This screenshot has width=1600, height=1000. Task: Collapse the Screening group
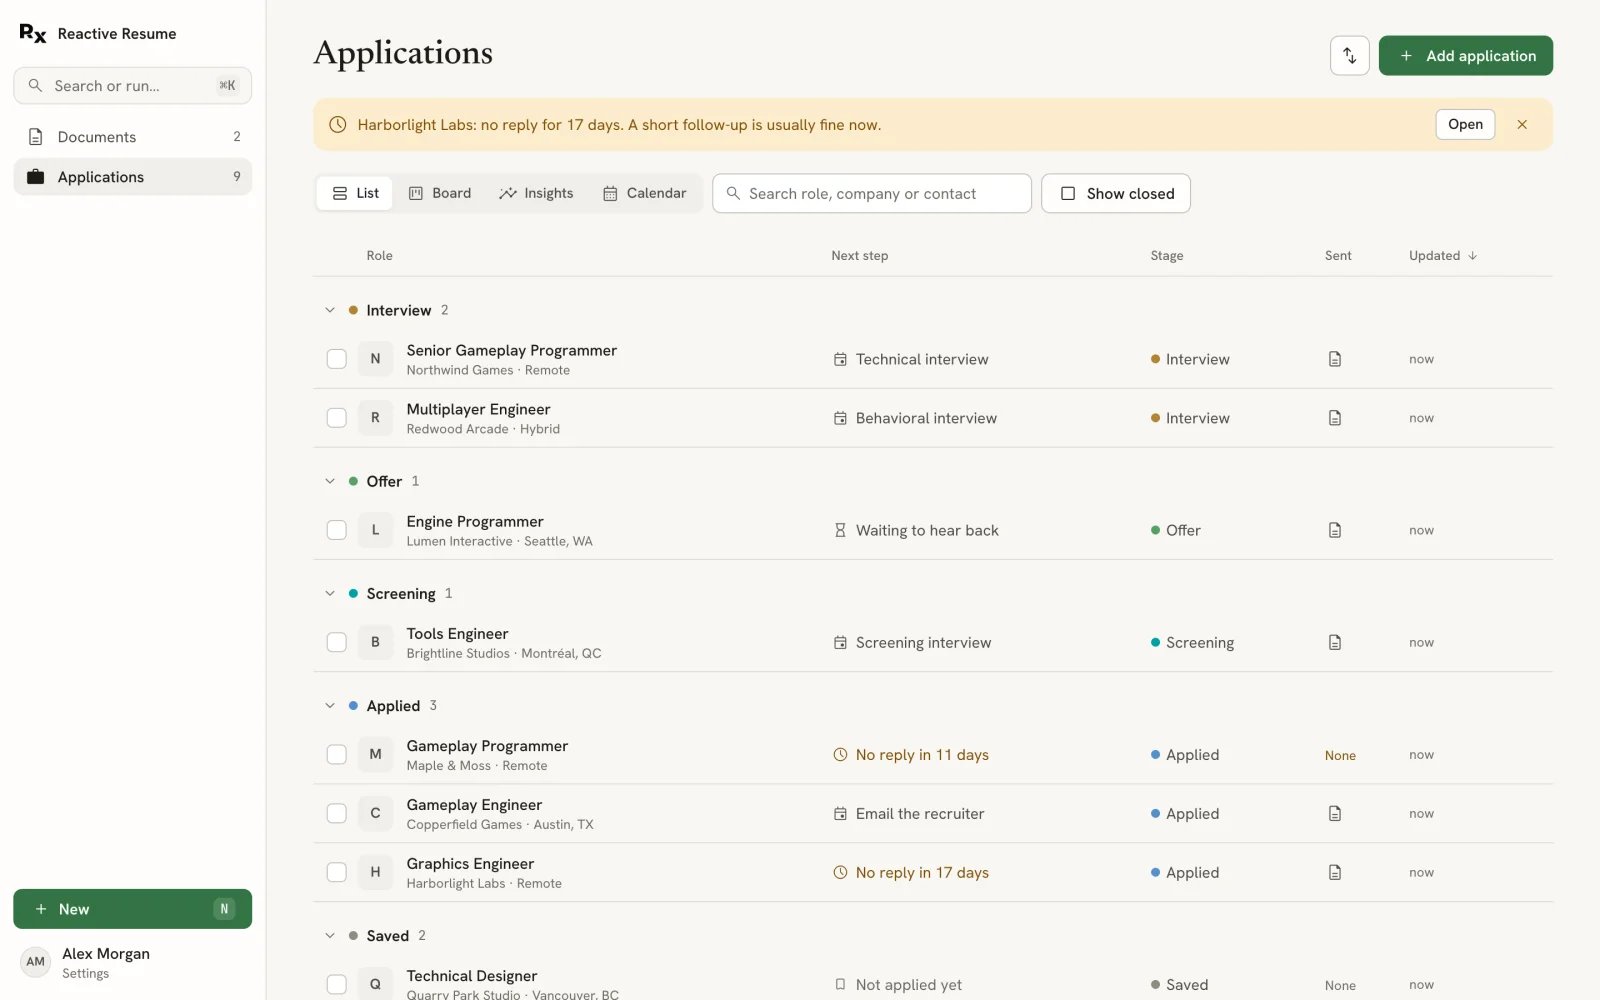(x=330, y=594)
